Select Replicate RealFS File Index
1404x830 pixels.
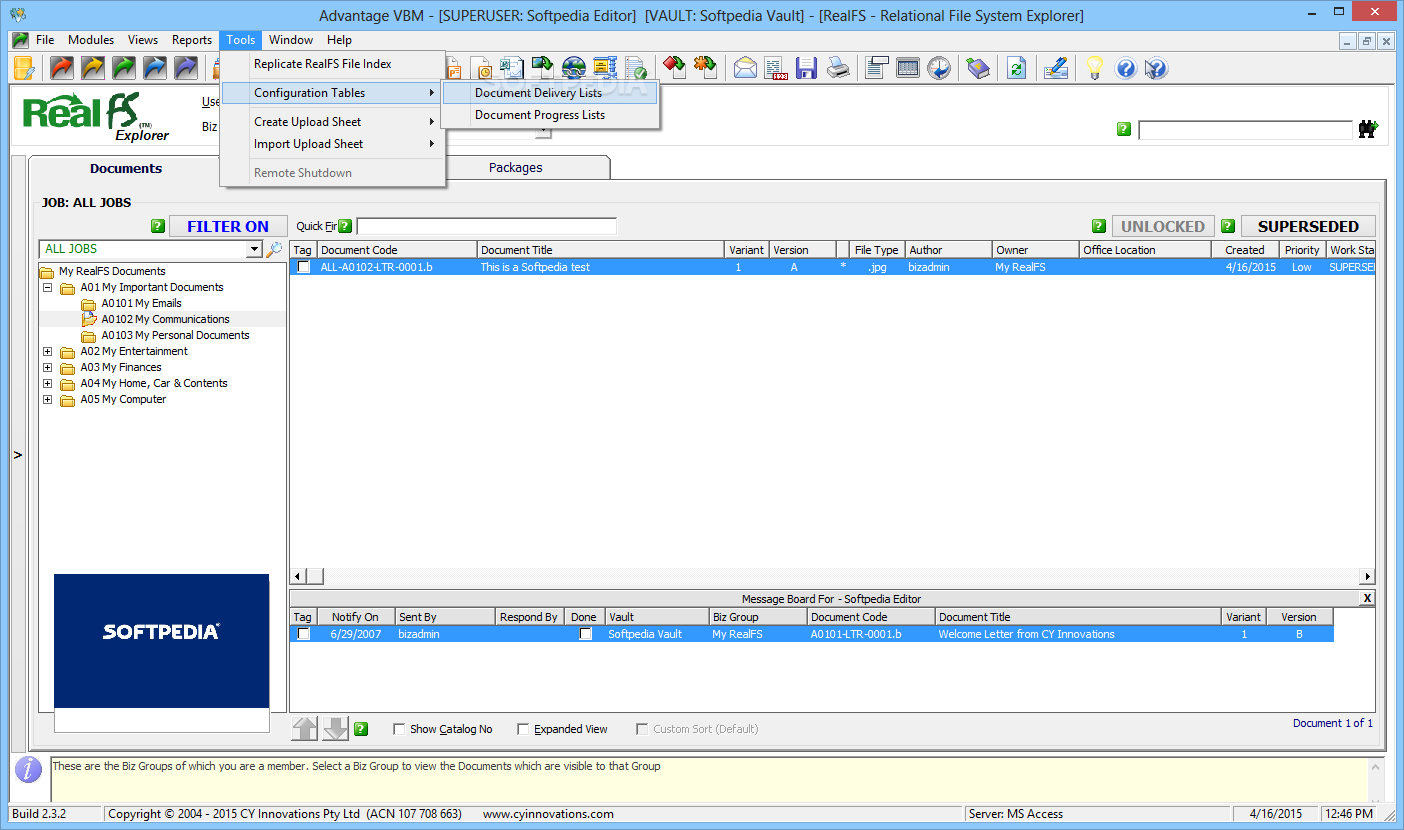pyautogui.click(x=332, y=64)
